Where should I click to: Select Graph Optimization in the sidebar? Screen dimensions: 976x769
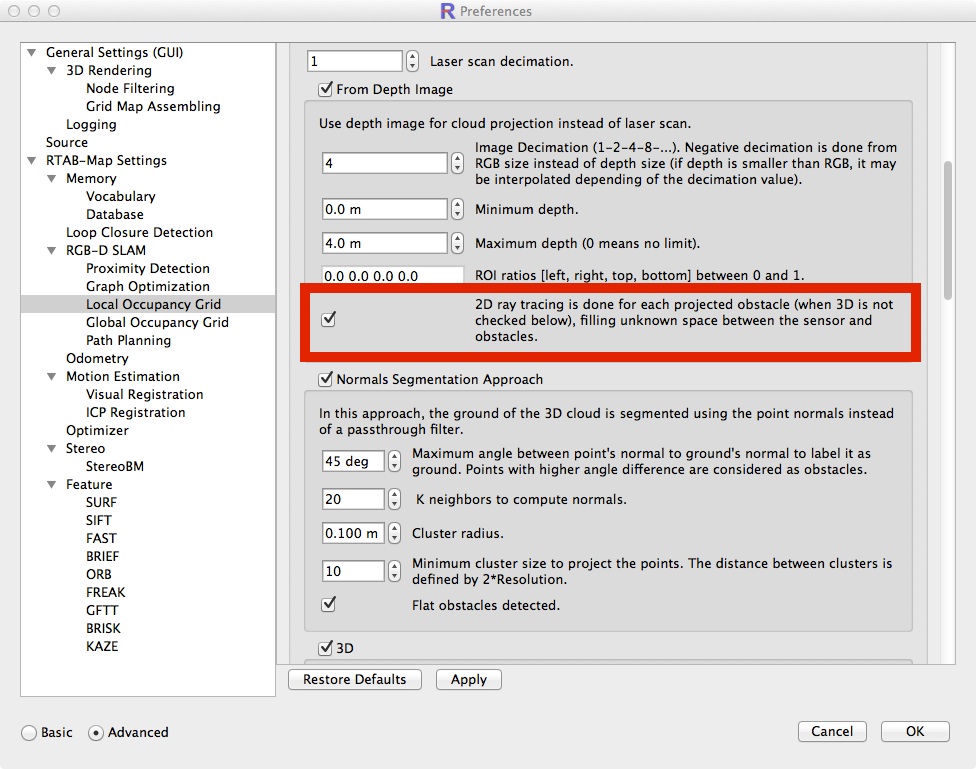[146, 287]
